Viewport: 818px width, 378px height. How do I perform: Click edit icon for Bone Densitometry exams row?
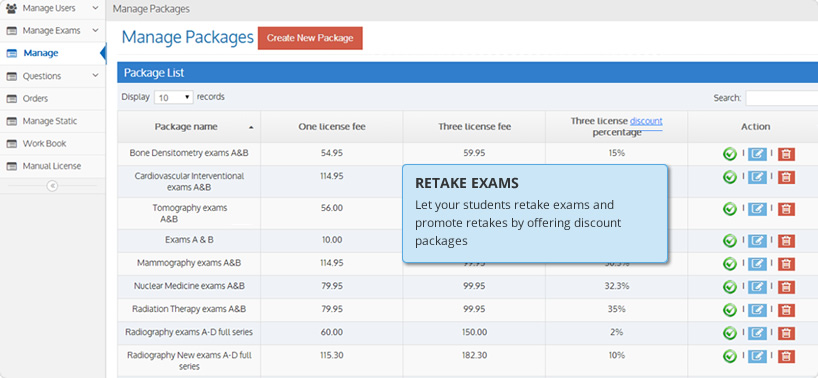[757, 154]
